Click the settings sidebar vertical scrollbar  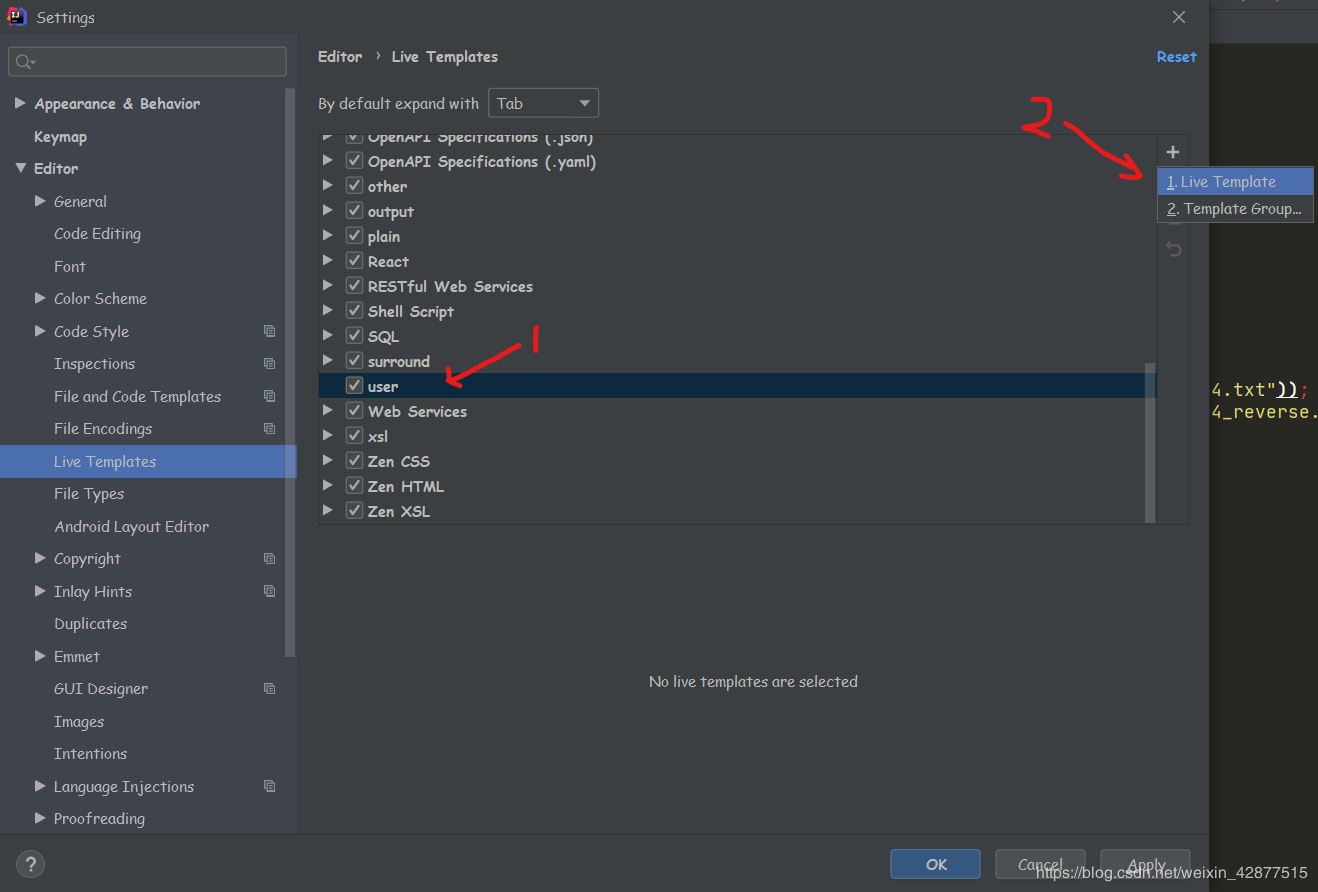(290, 372)
